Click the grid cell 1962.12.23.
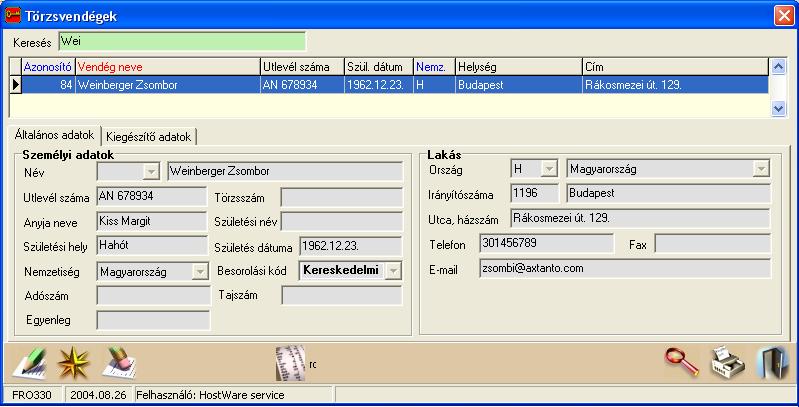Image resolution: width=799 pixels, height=407 pixels. click(379, 85)
